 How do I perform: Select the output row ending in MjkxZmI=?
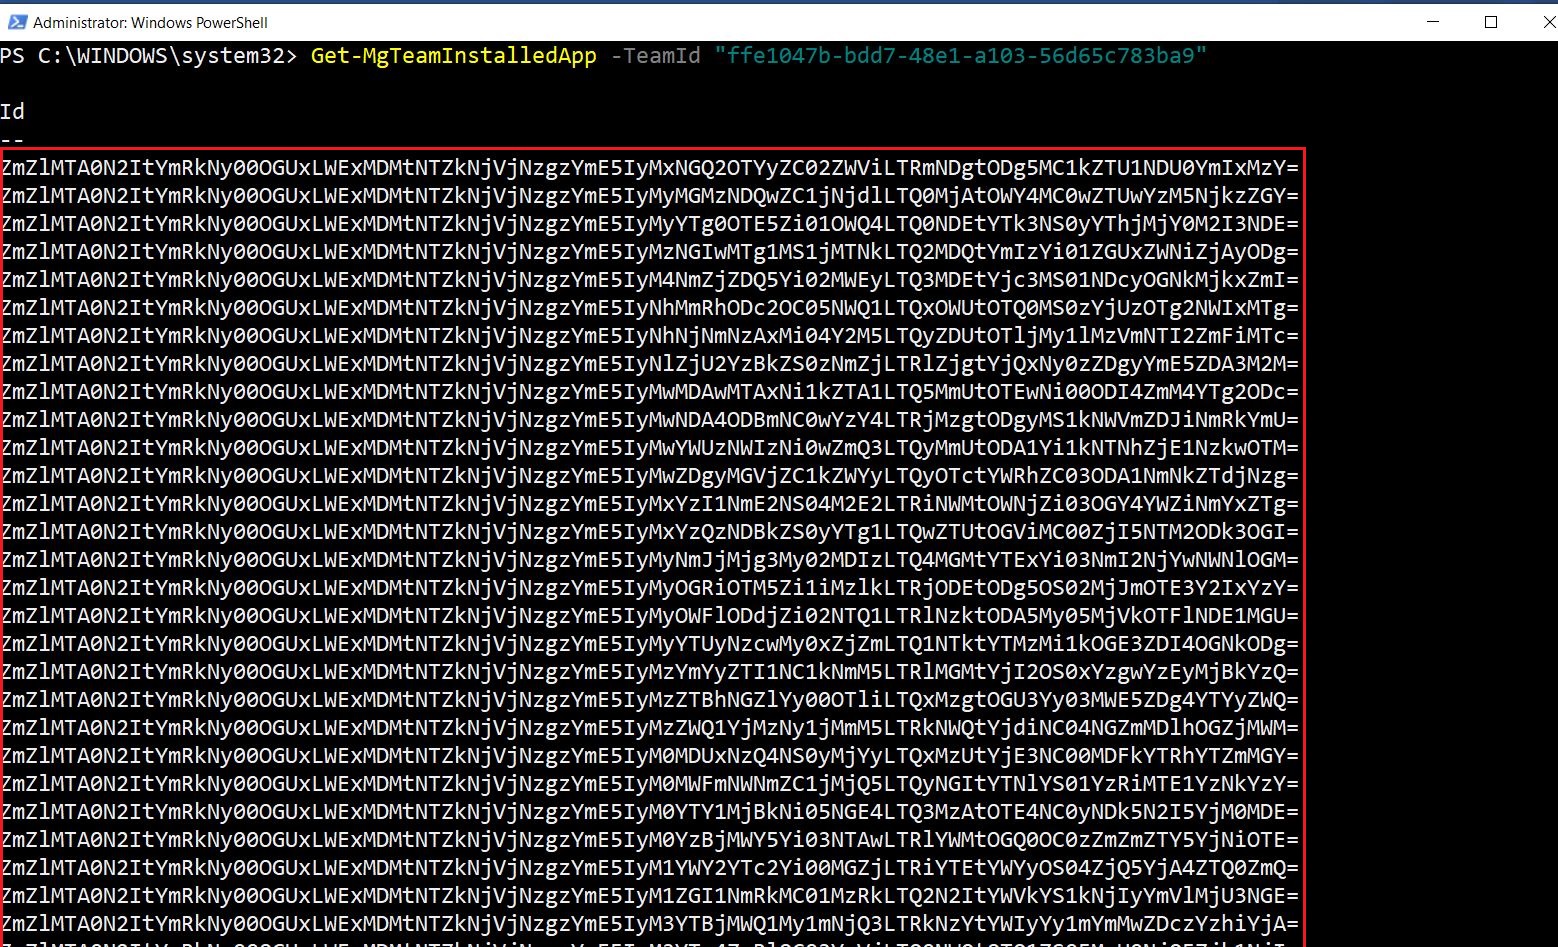650,280
